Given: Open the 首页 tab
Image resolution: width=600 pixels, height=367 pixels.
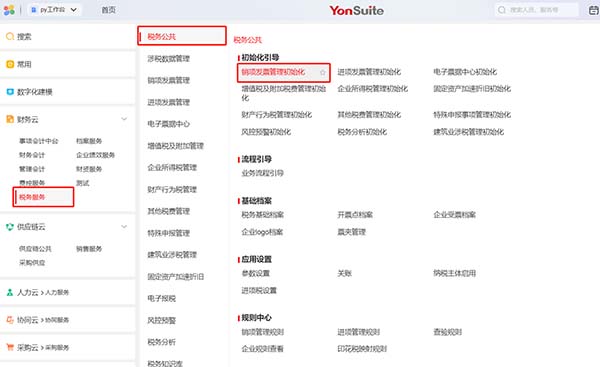Looking at the screenshot, I should click(x=108, y=10).
